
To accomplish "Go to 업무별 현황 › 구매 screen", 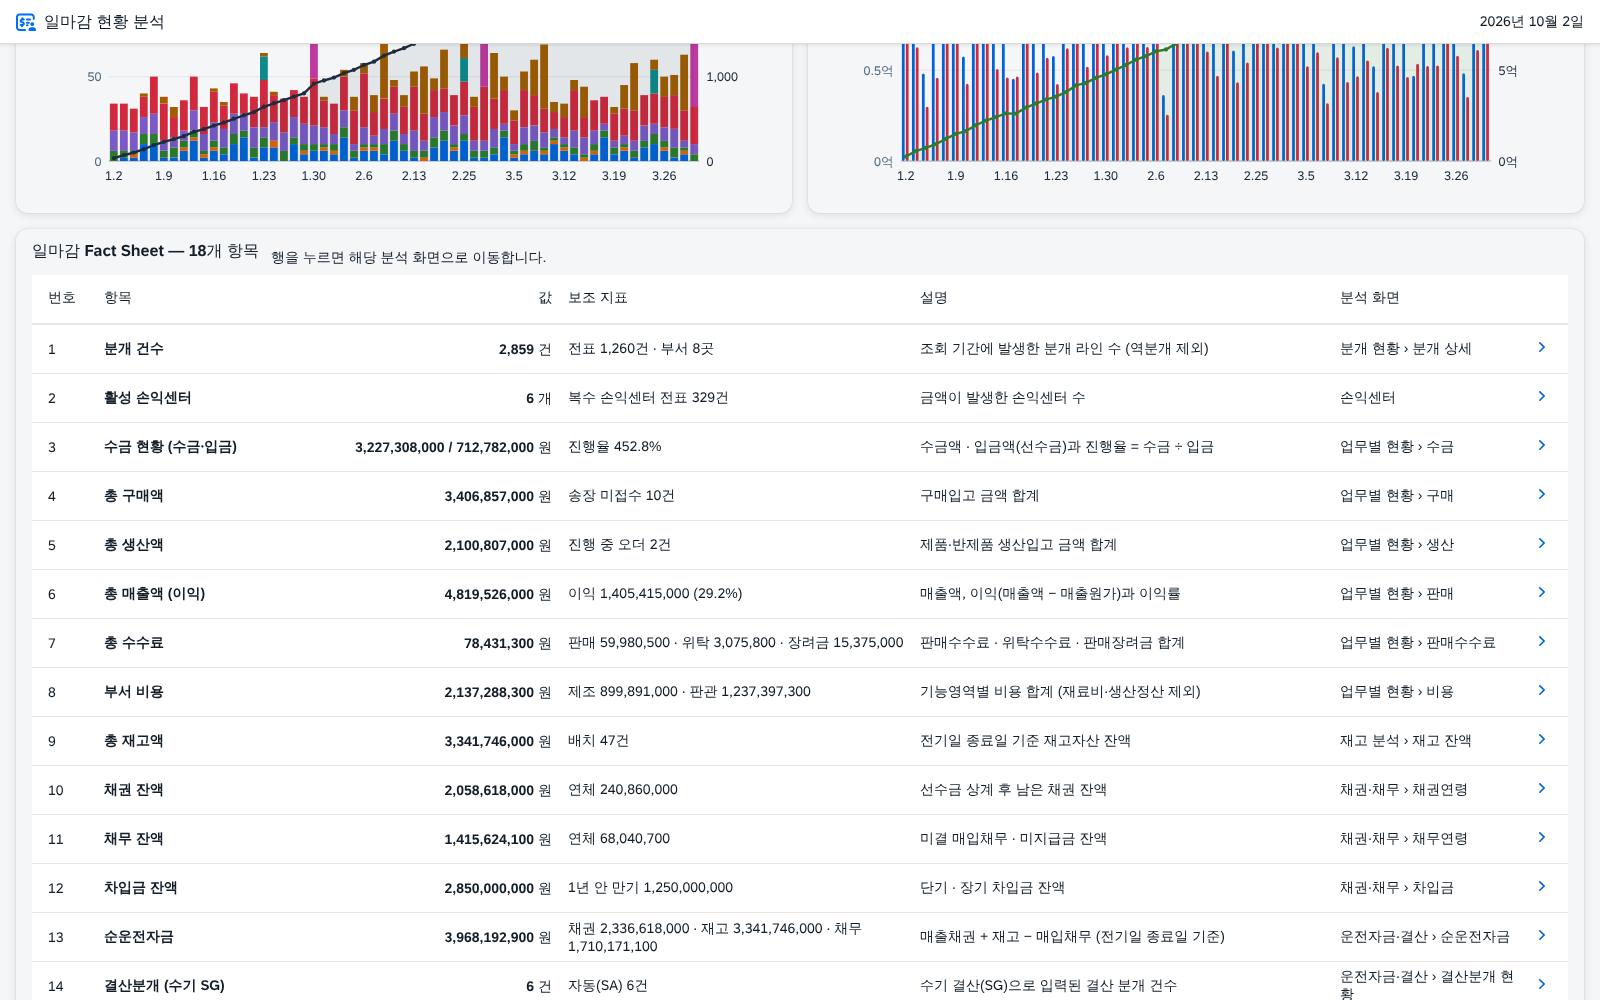I will [x=1397, y=496].
